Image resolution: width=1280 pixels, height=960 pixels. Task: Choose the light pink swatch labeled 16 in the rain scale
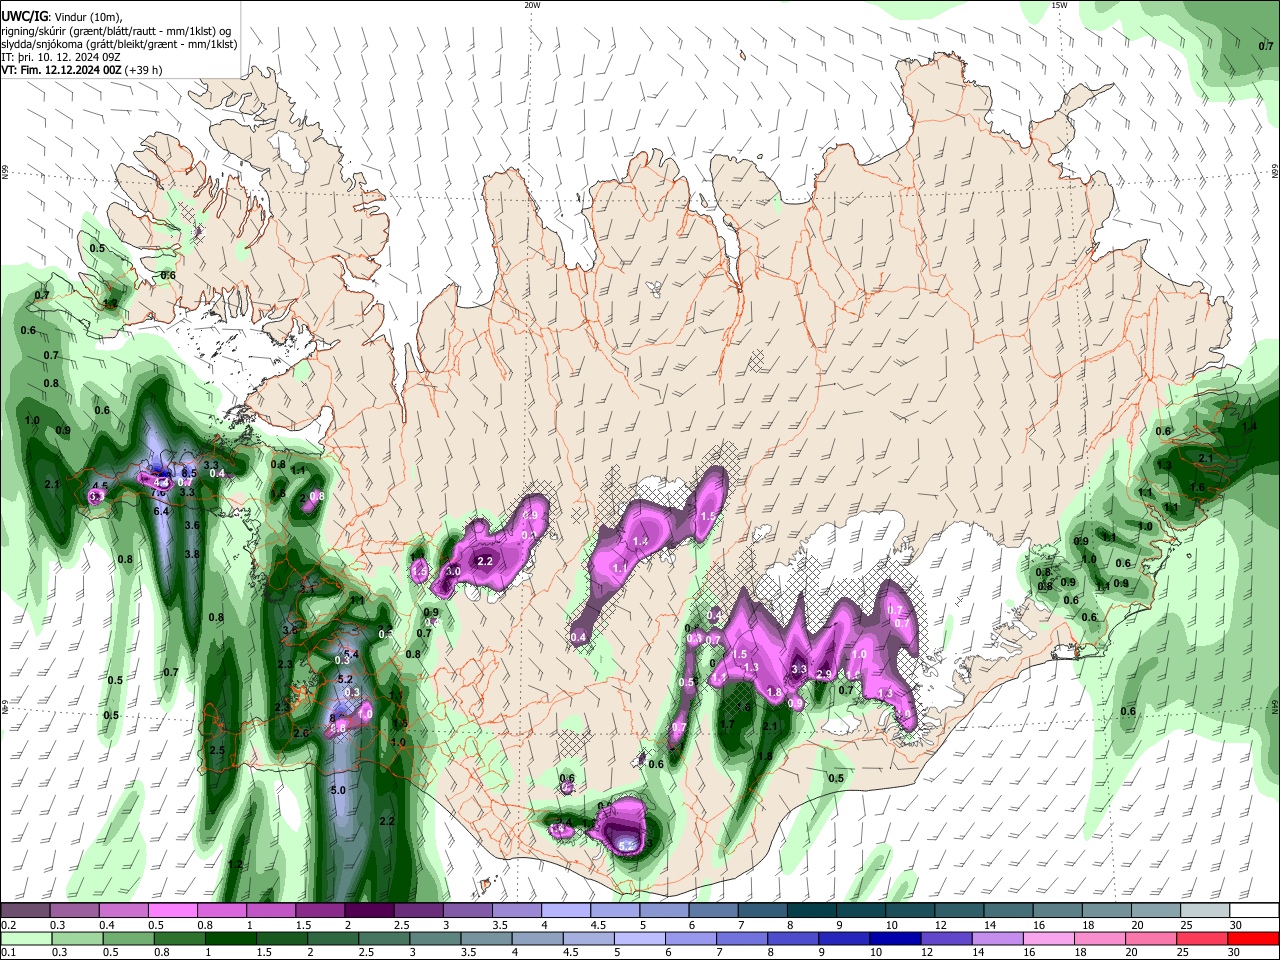[1049, 938]
